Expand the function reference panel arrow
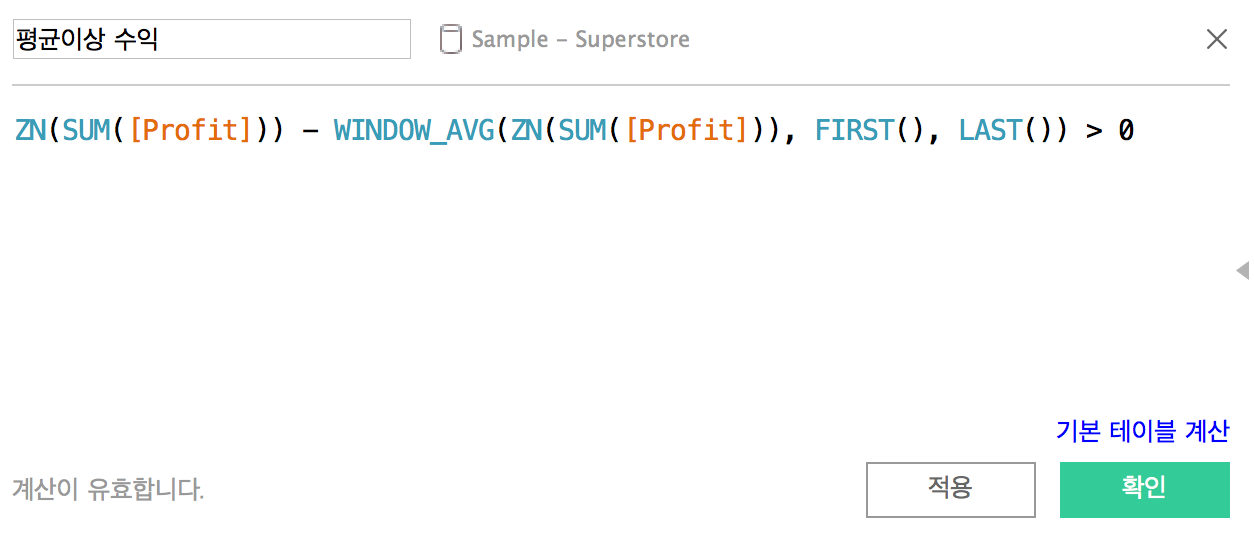Image resolution: width=1254 pixels, height=540 pixels. click(1243, 270)
